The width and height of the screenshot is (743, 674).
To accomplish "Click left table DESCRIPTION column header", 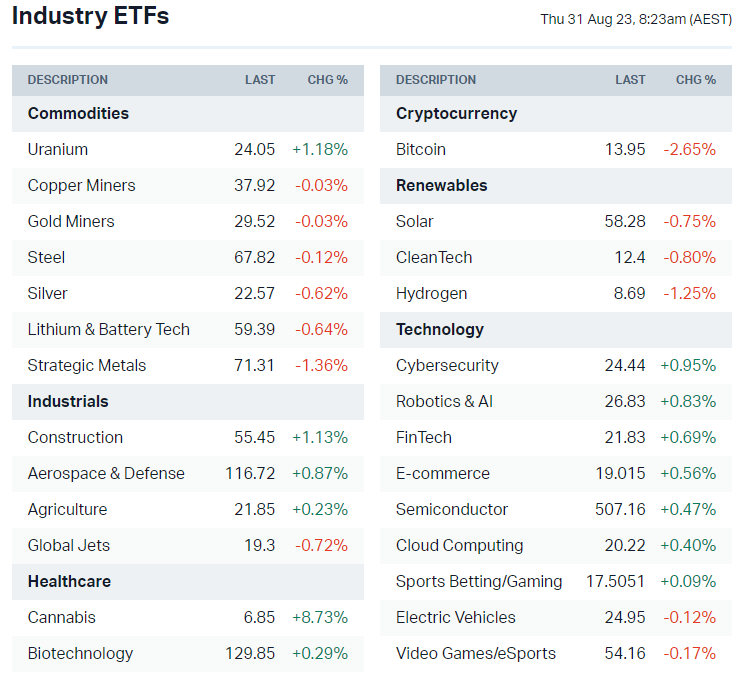I will (x=67, y=80).
